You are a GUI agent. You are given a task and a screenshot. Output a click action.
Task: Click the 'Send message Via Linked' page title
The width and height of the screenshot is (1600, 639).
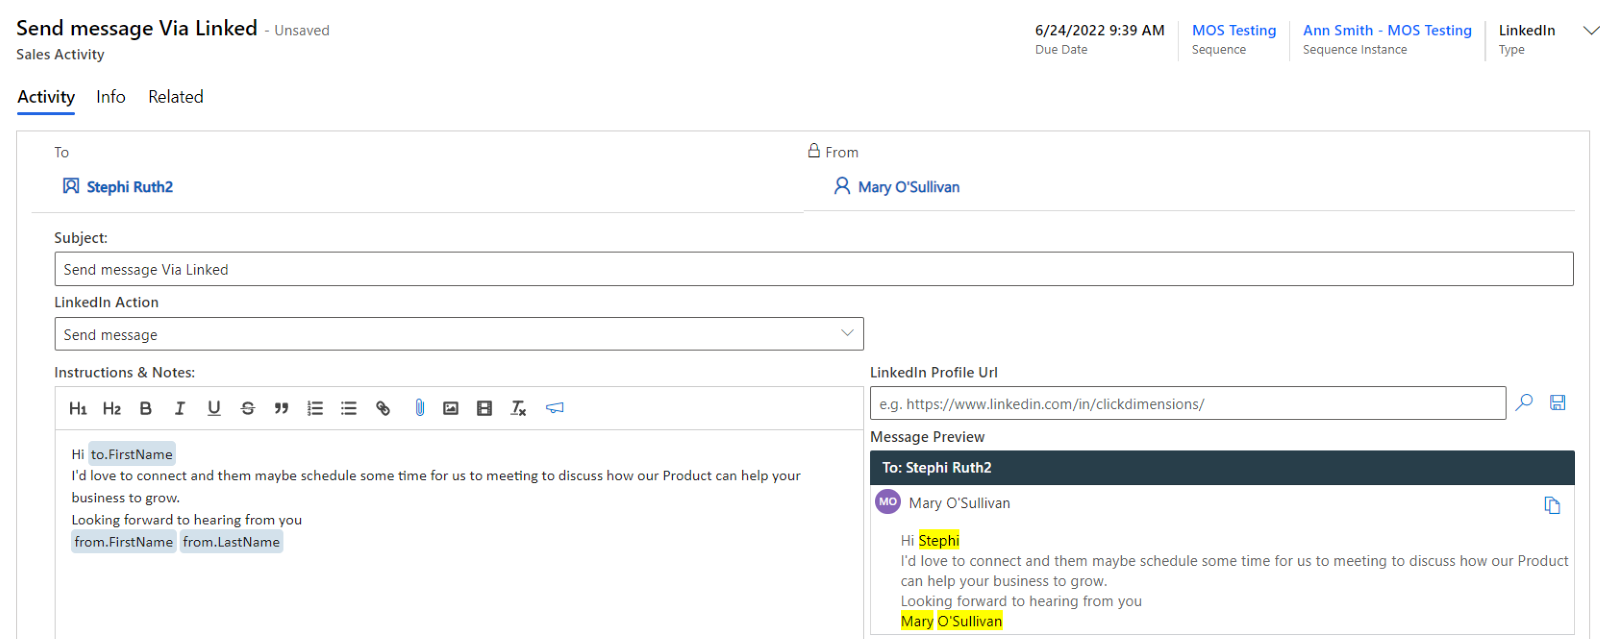coord(137,28)
